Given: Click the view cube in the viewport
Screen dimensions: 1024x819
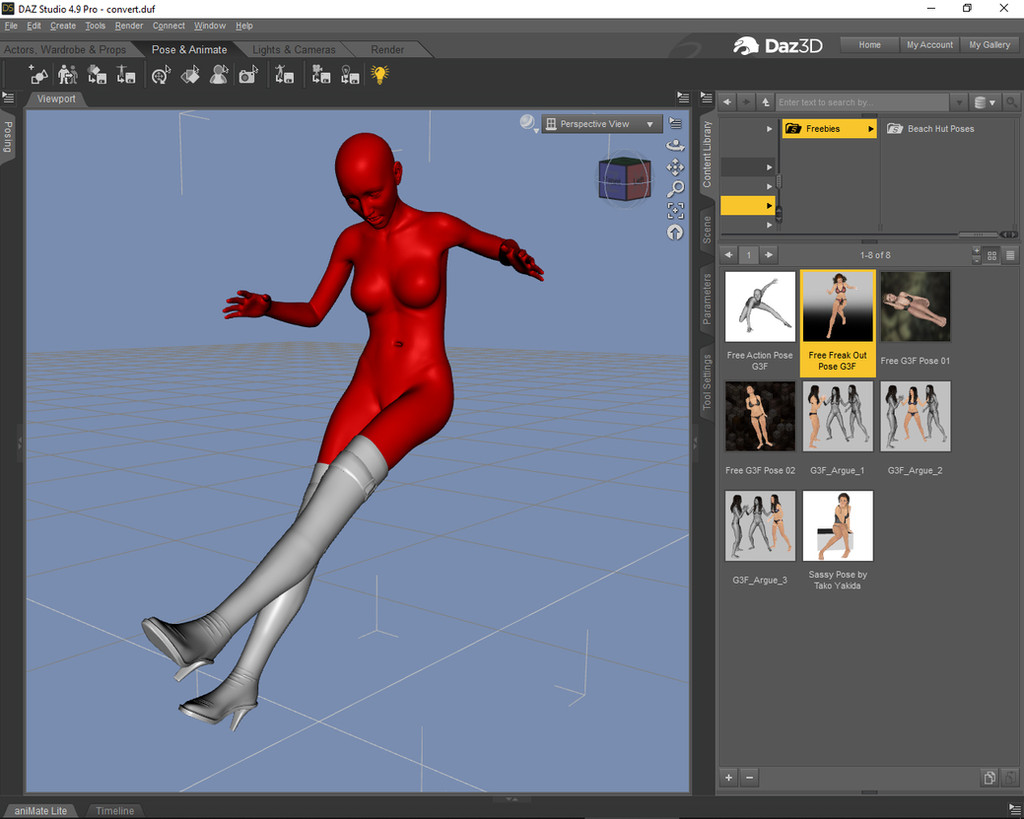Looking at the screenshot, I should [x=624, y=178].
